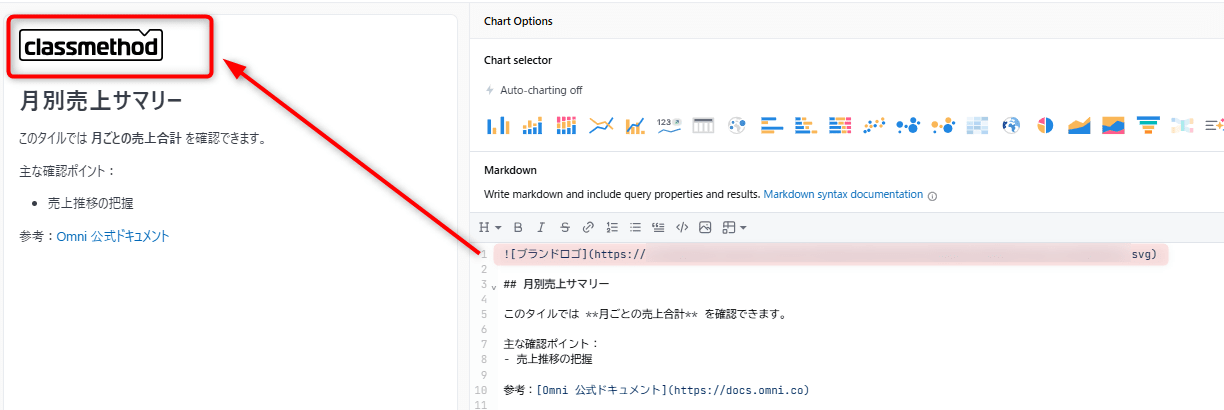
Task: Collapse the heading fold arrow on line 3
Action: point(492,287)
